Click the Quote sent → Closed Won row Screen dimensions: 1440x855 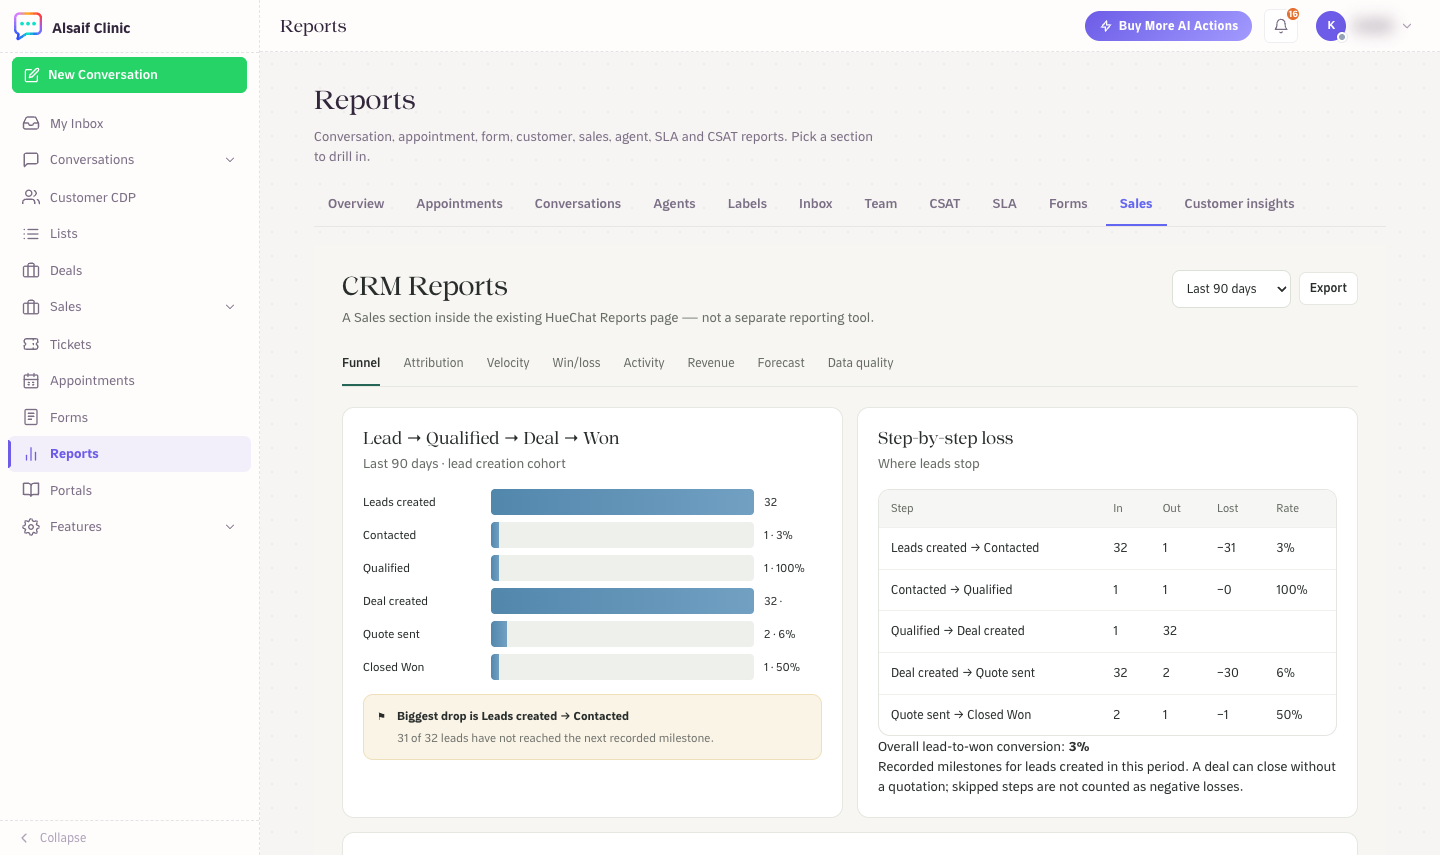[x=1107, y=715]
